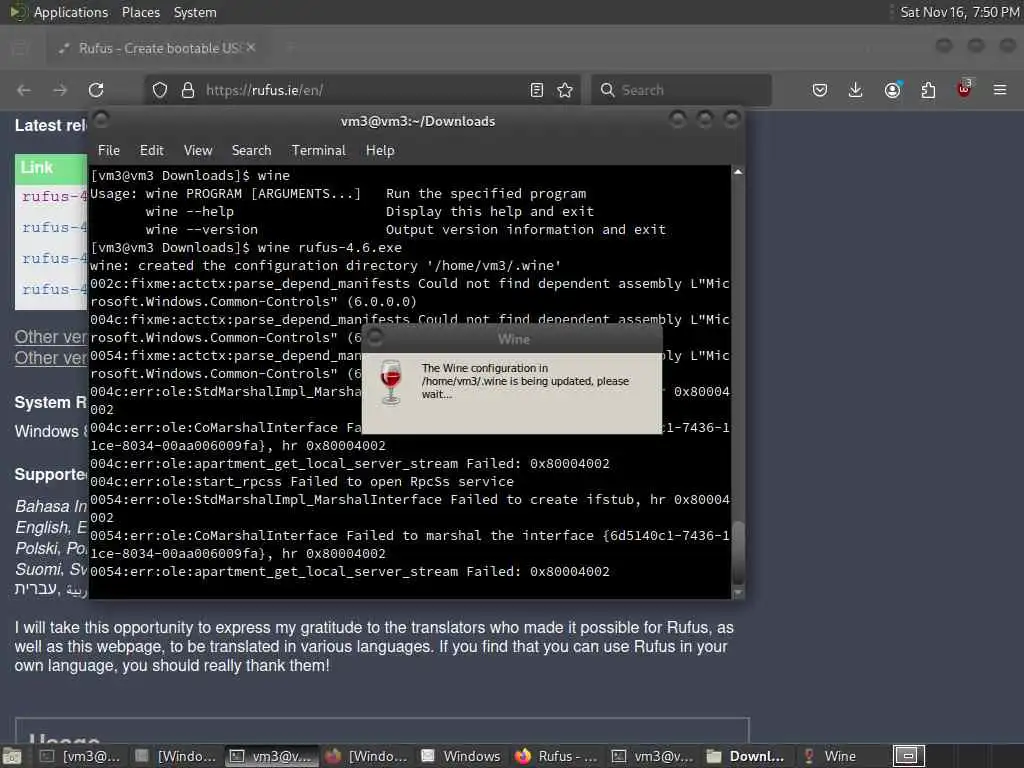This screenshot has width=1024, height=768.
Task: Click the clock Sat Nov 16, 7:50 PM
Action: [959, 12]
